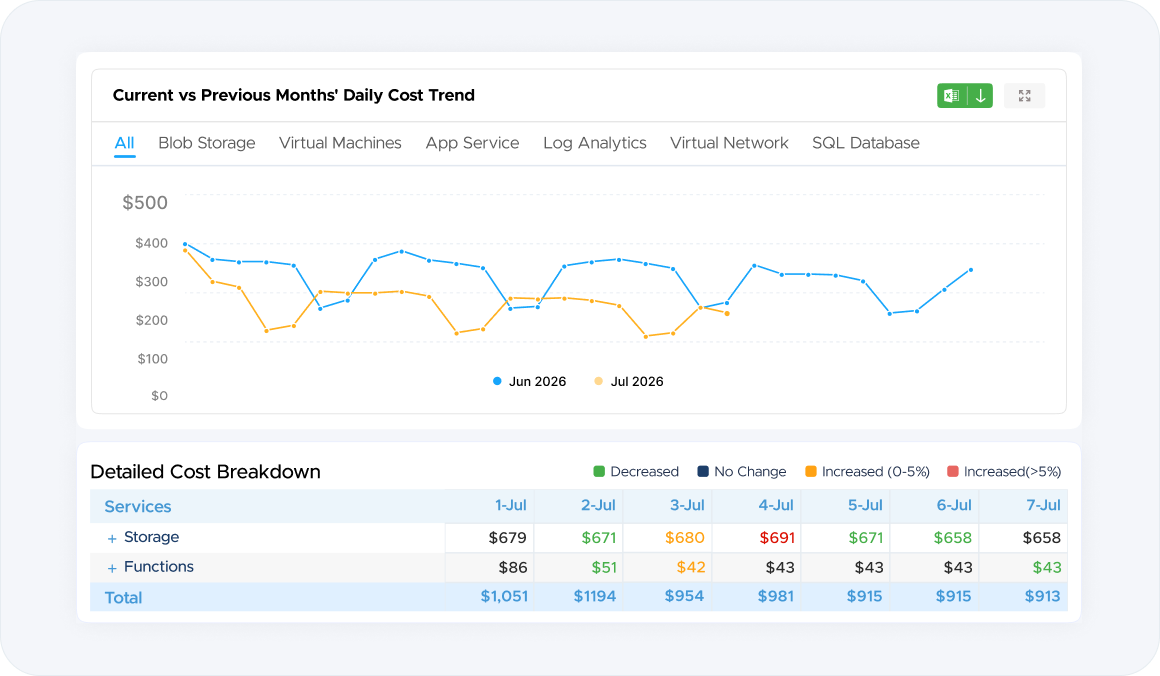Click the 1-Jul column header
Viewport: 1160px width, 676px height.
510,505
